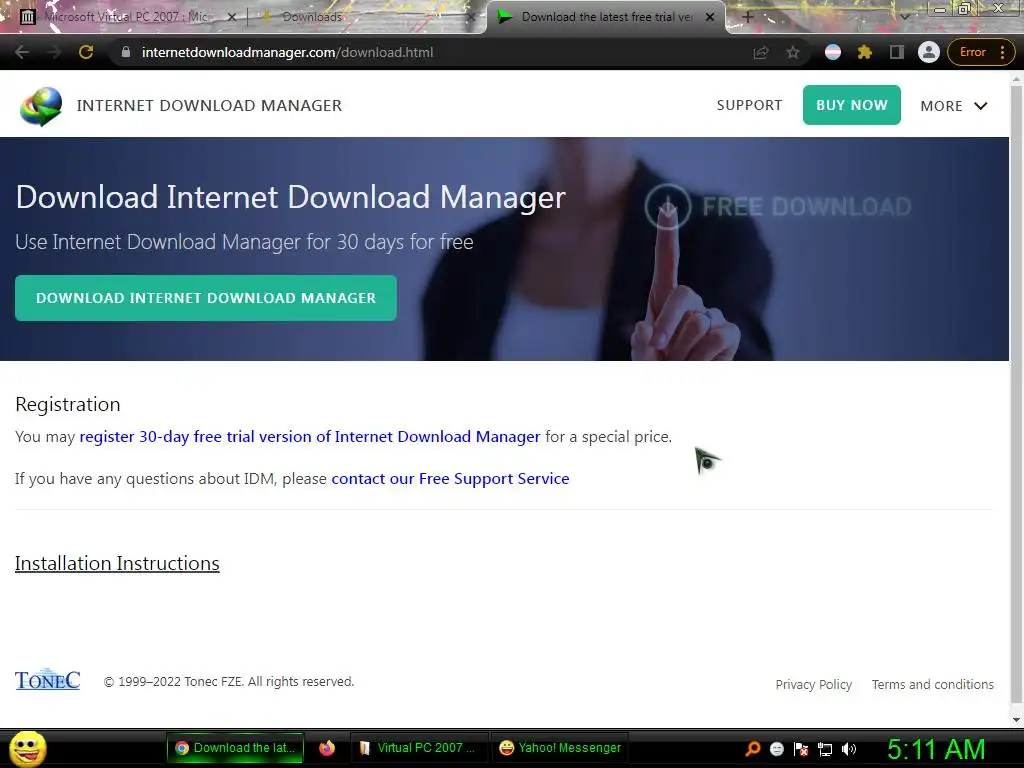Click the browser back arrow
Image resolution: width=1024 pixels, height=768 pixels.
(x=22, y=52)
